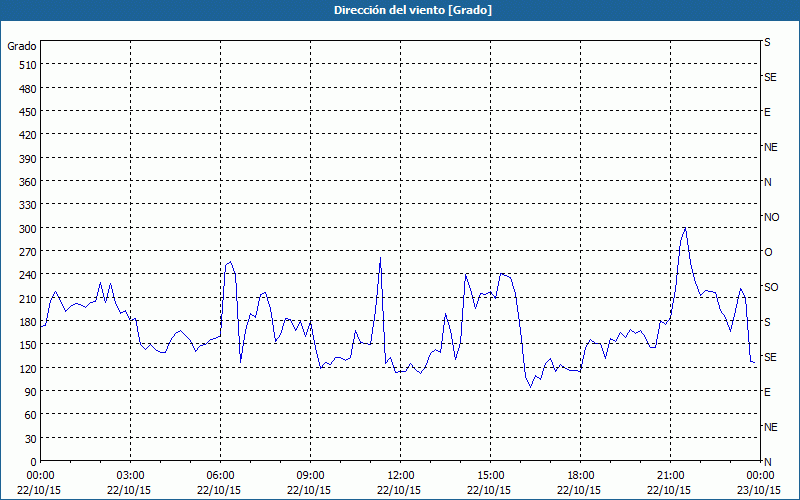800x500 pixels.
Task: Click the 'O' compass label on right axis
Action: [768, 252]
